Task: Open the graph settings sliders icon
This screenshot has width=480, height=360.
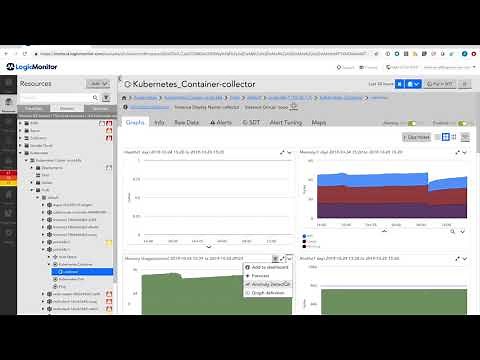Action: (465, 137)
